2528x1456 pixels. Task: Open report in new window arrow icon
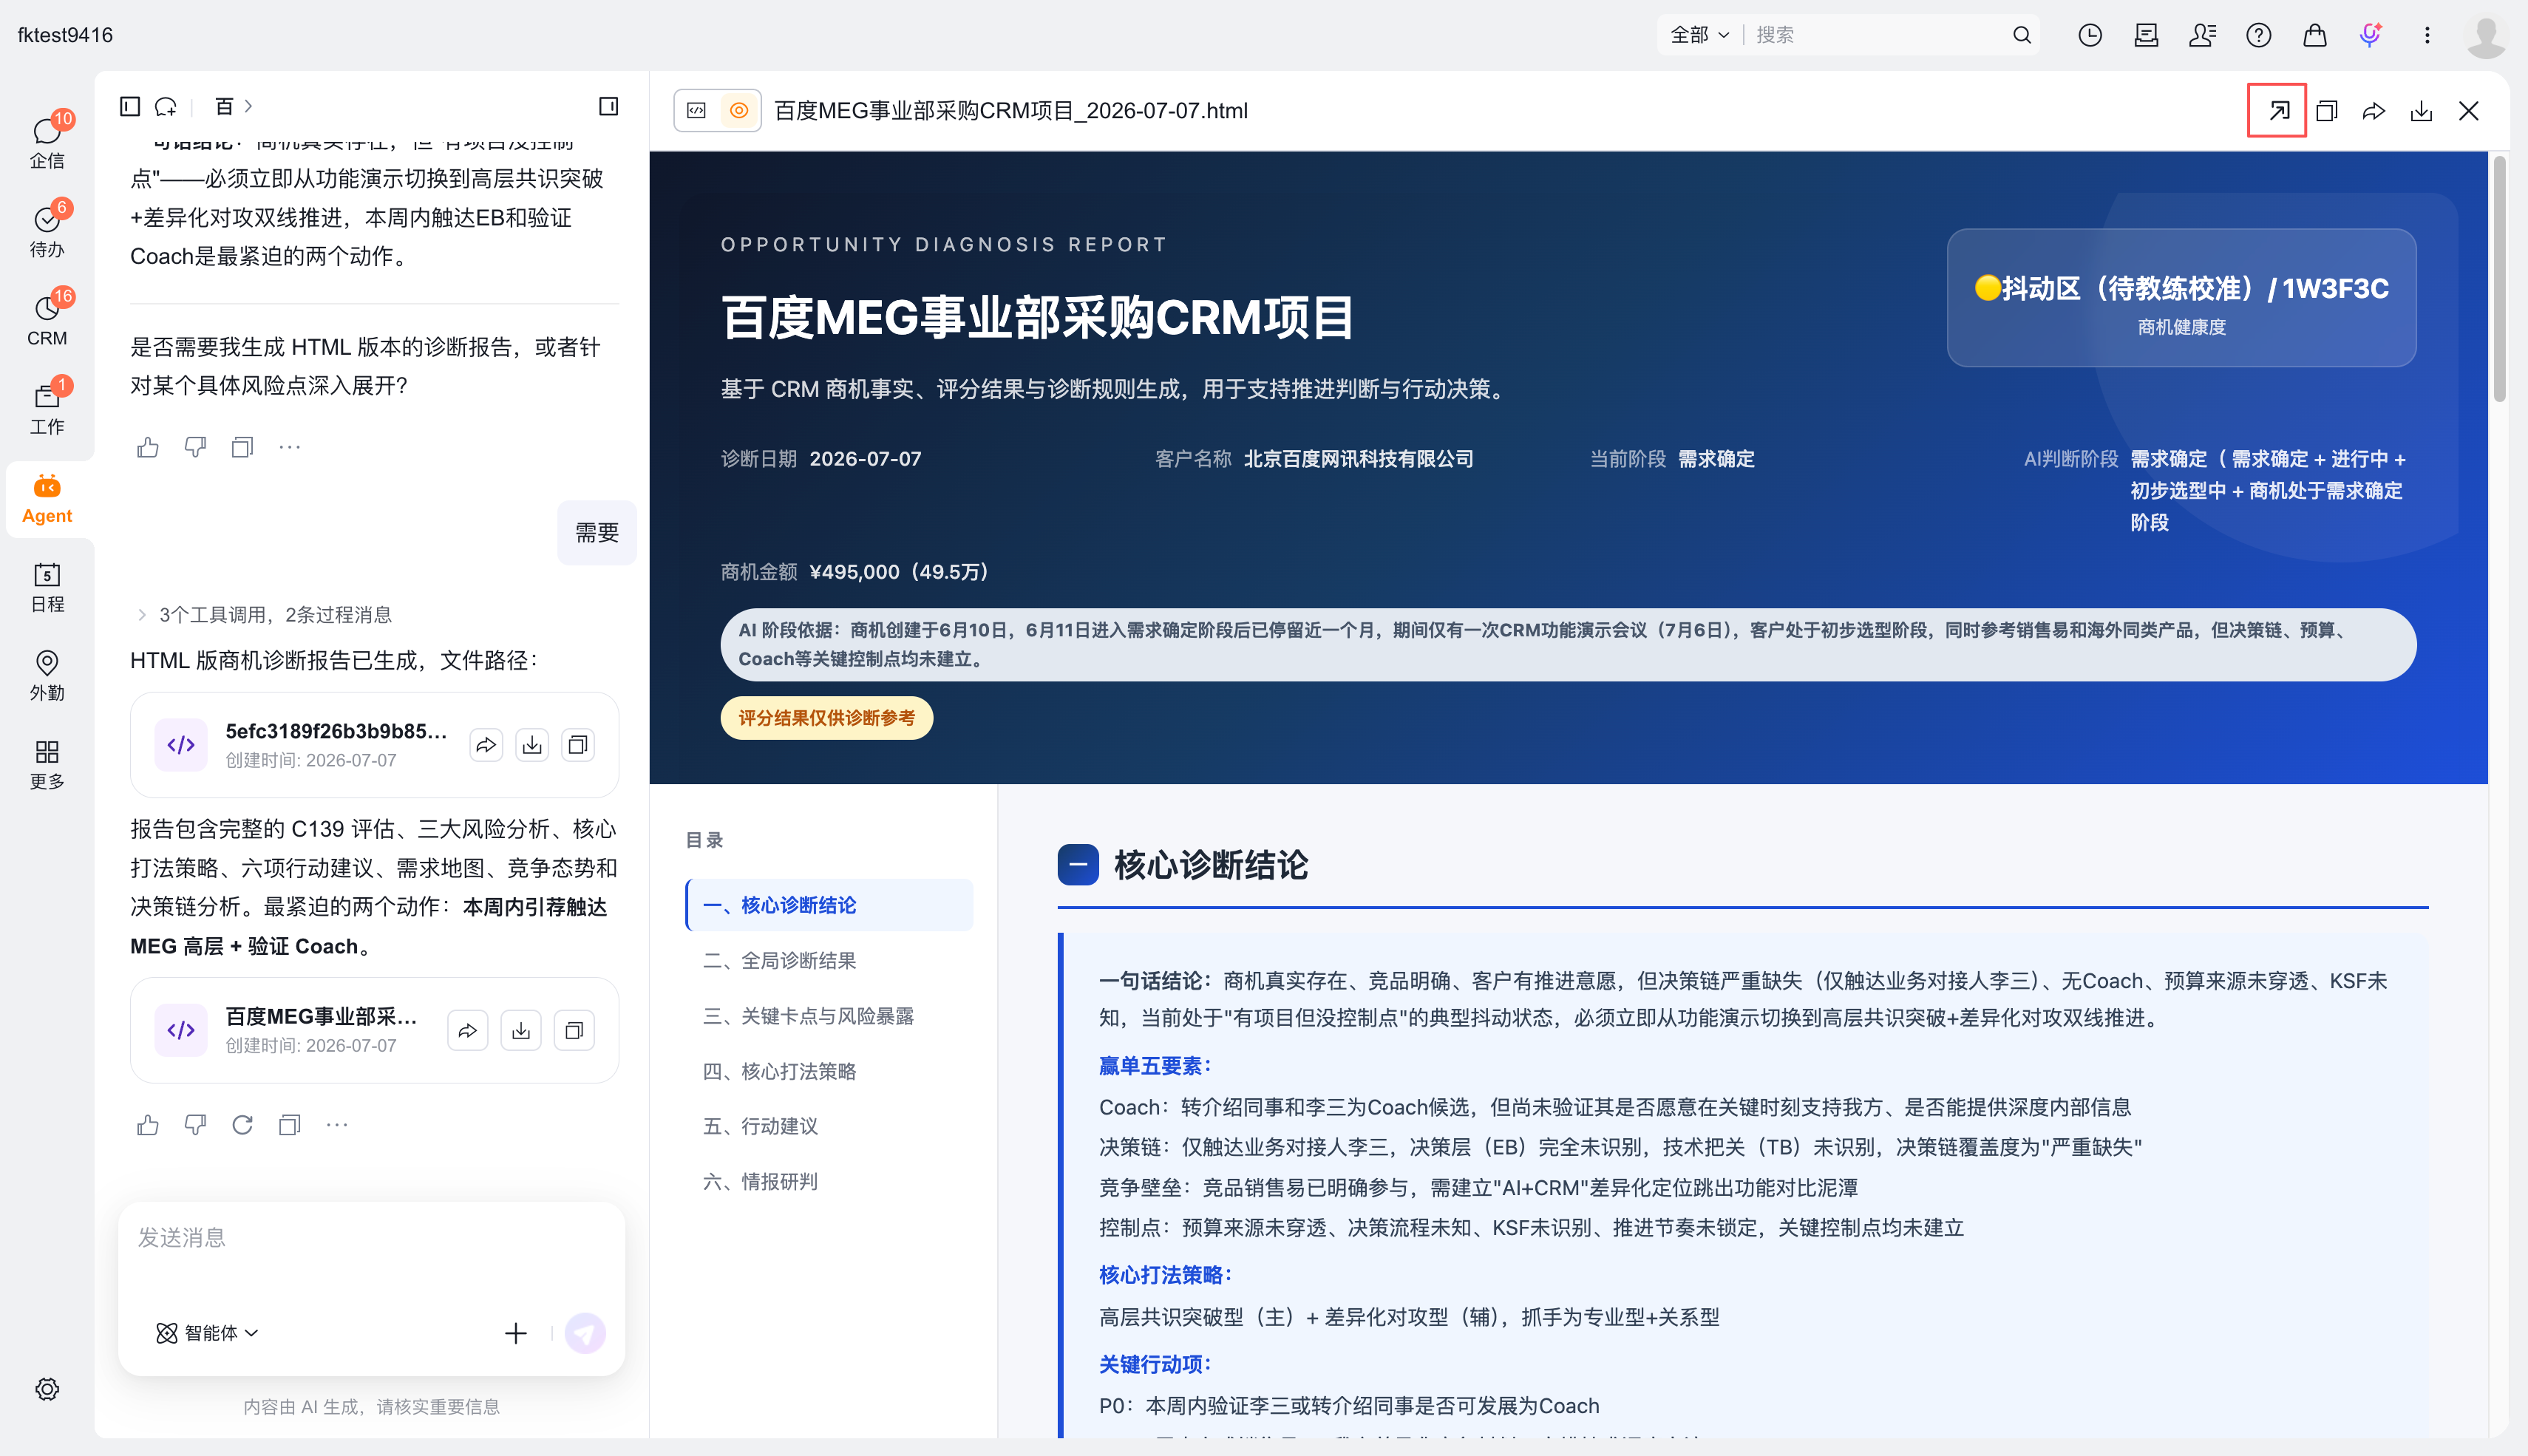[2278, 110]
